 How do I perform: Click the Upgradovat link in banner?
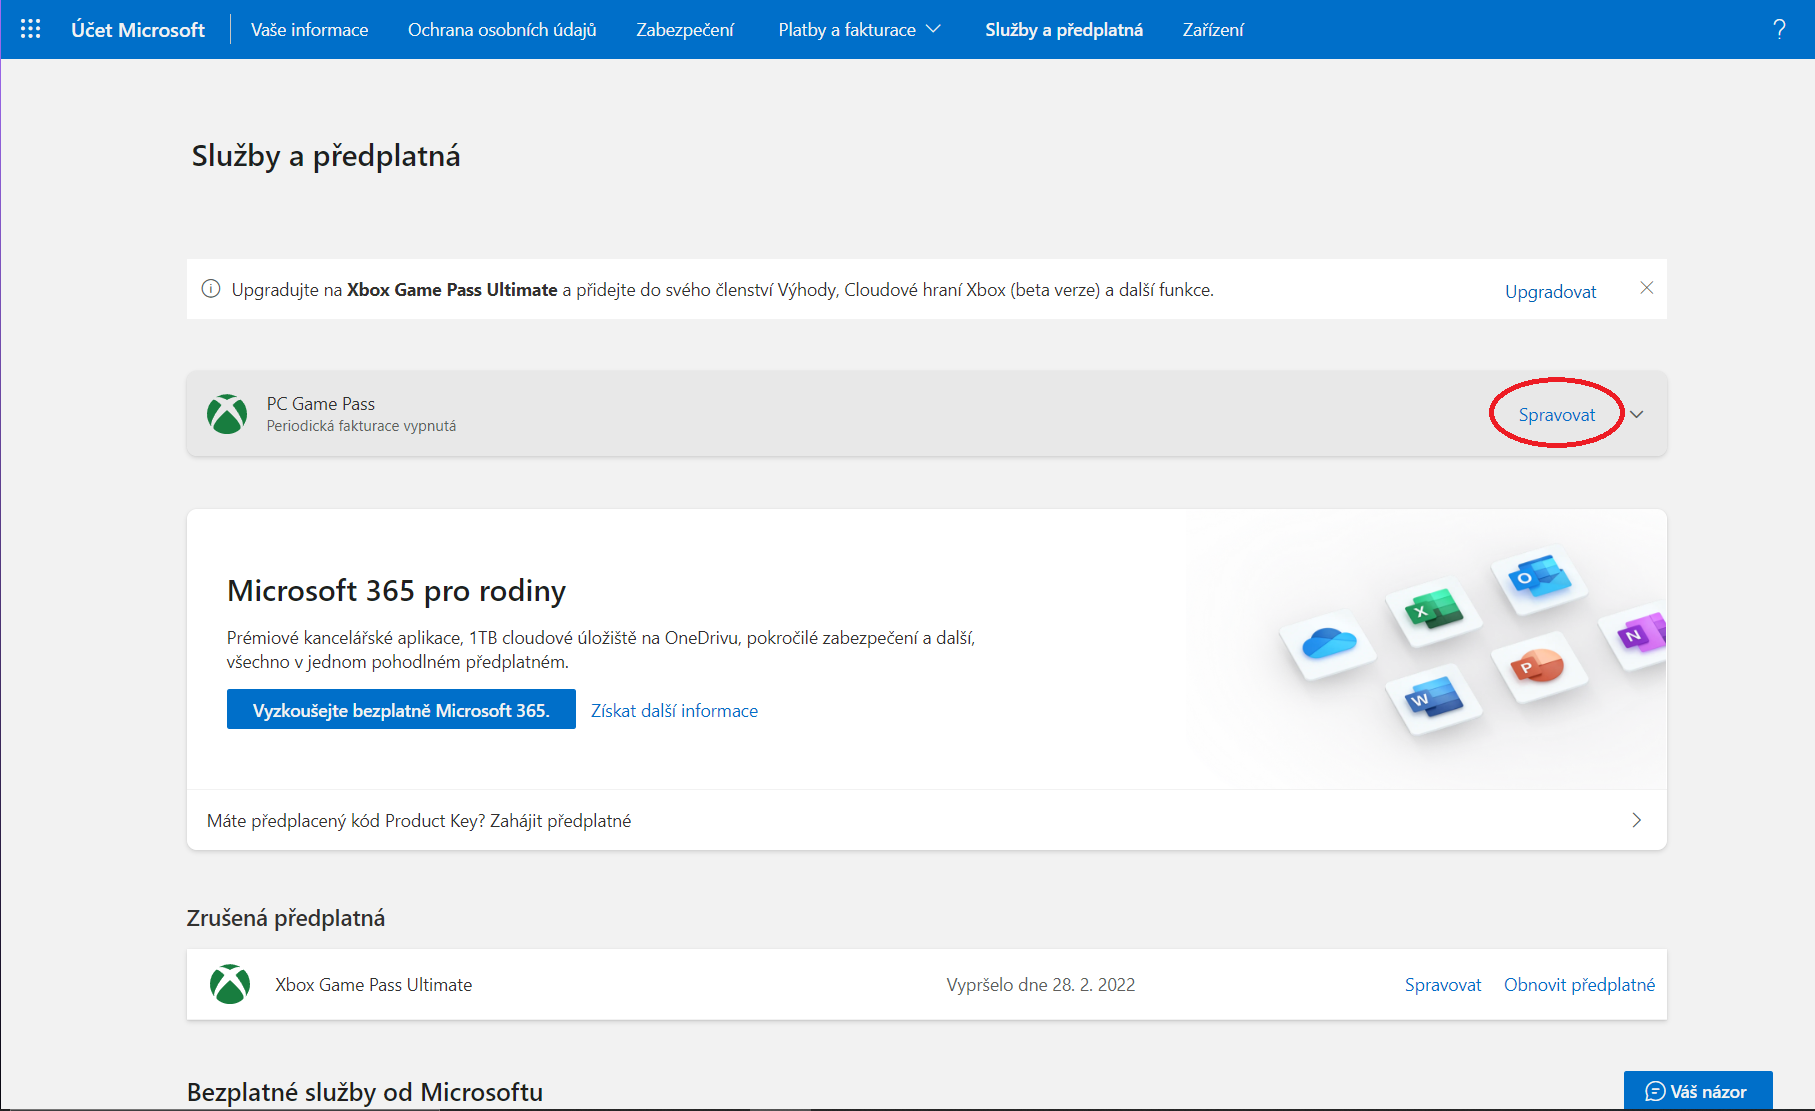(1550, 291)
